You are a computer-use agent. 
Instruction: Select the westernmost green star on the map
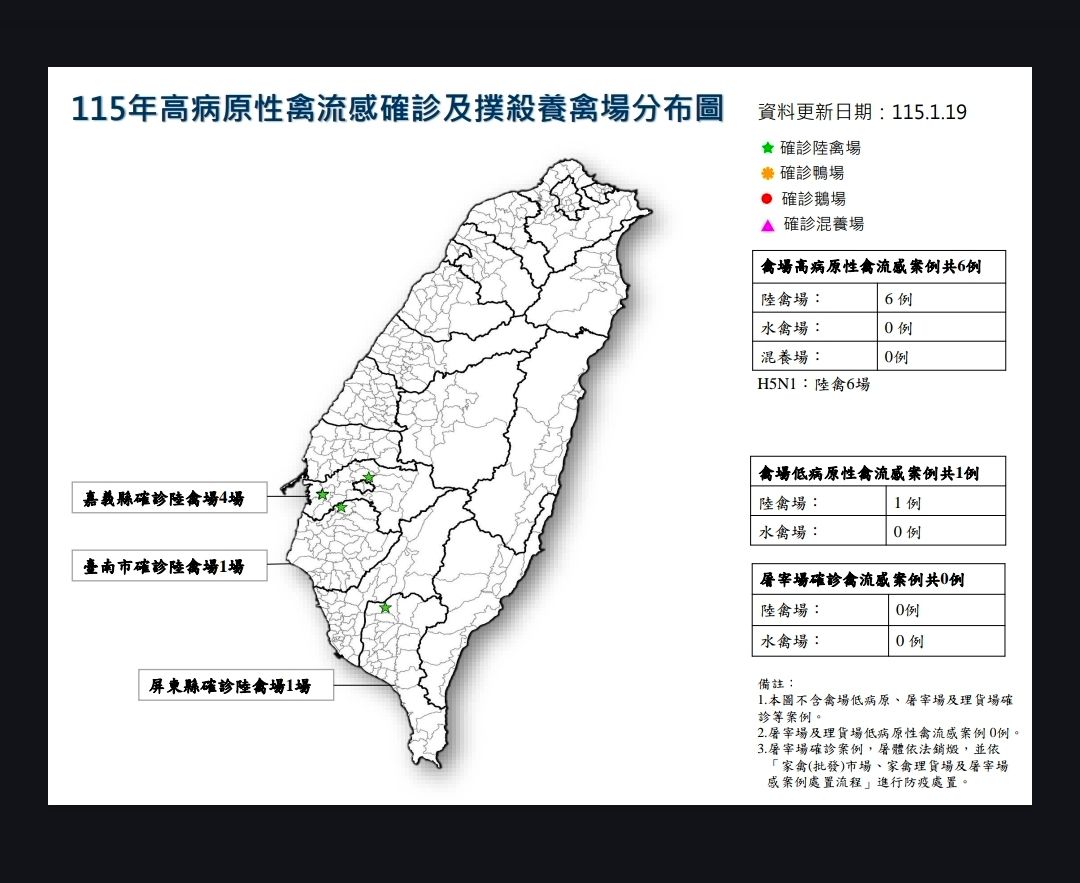(322, 494)
